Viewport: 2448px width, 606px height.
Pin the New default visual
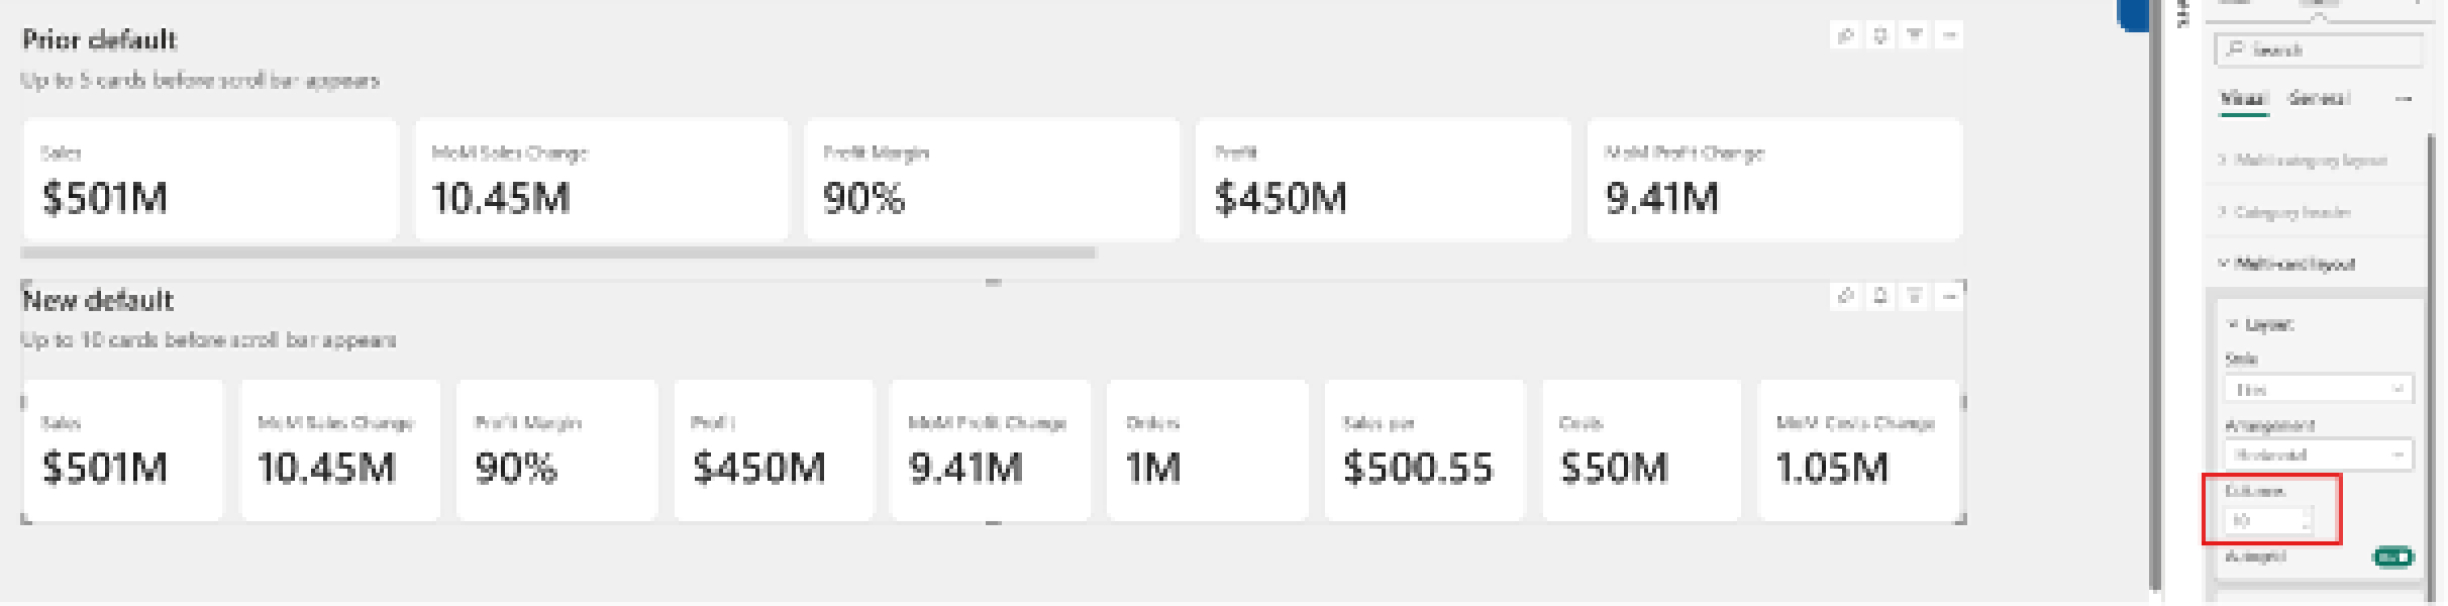(x=1845, y=296)
